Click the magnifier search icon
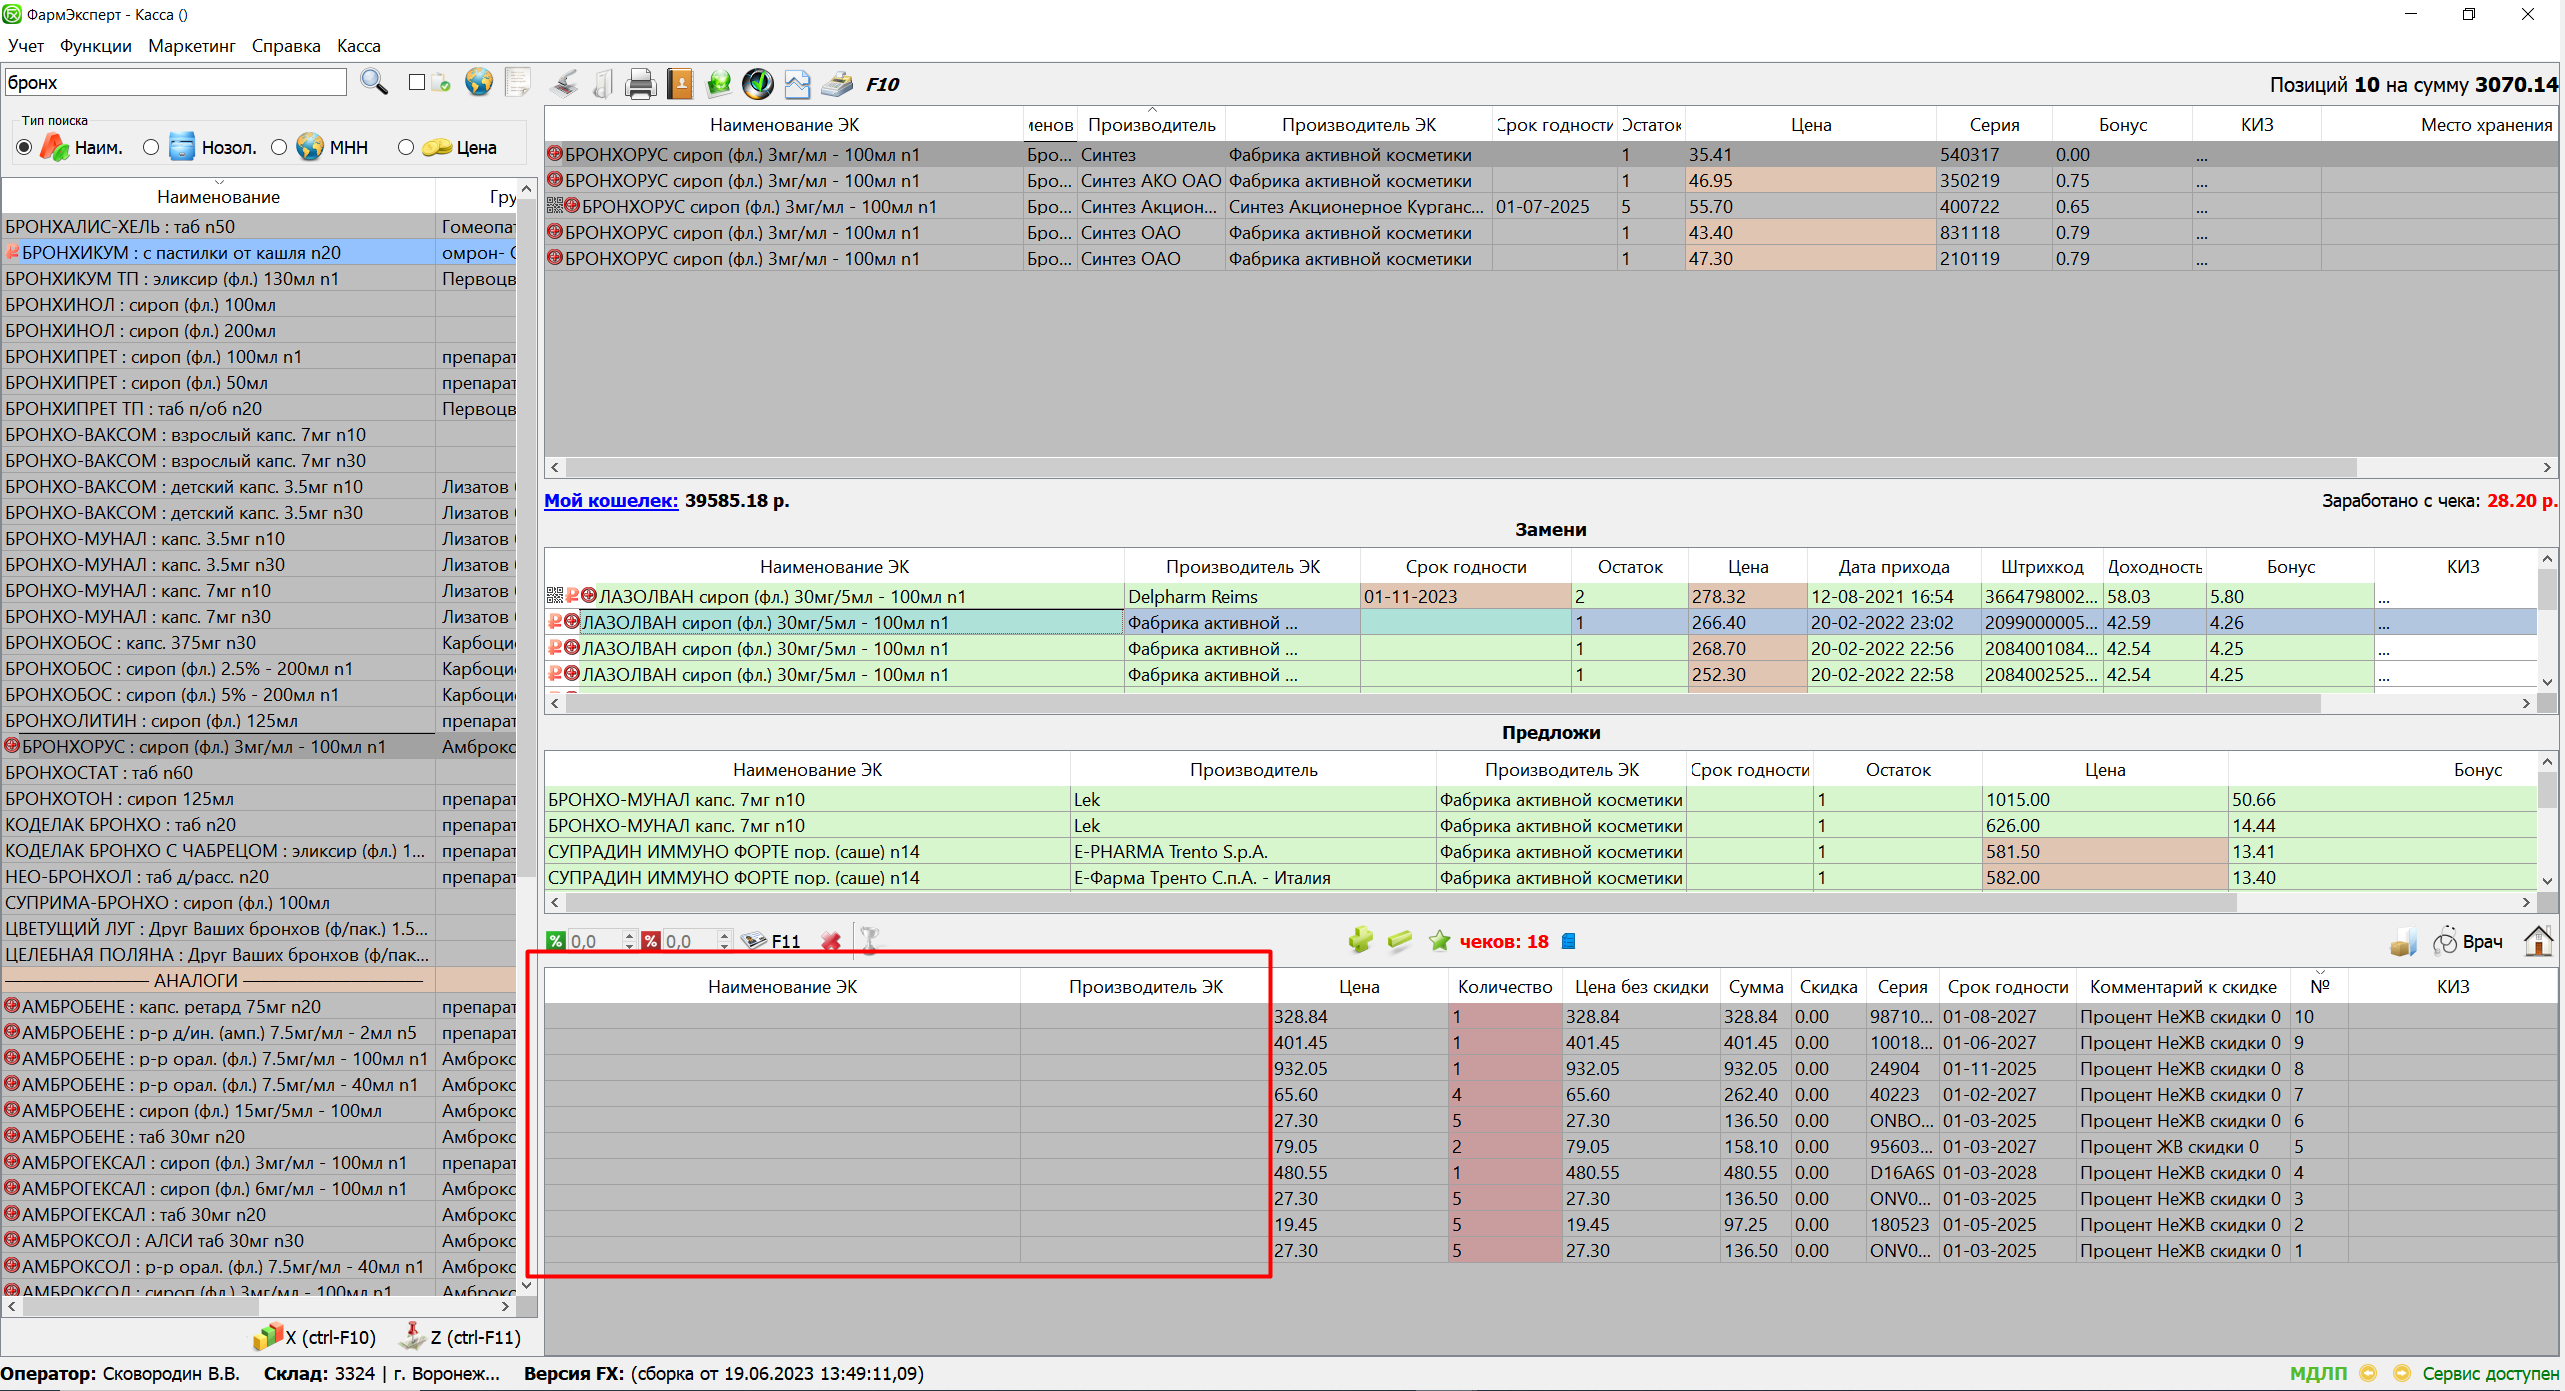2565x1391 pixels. (x=374, y=82)
